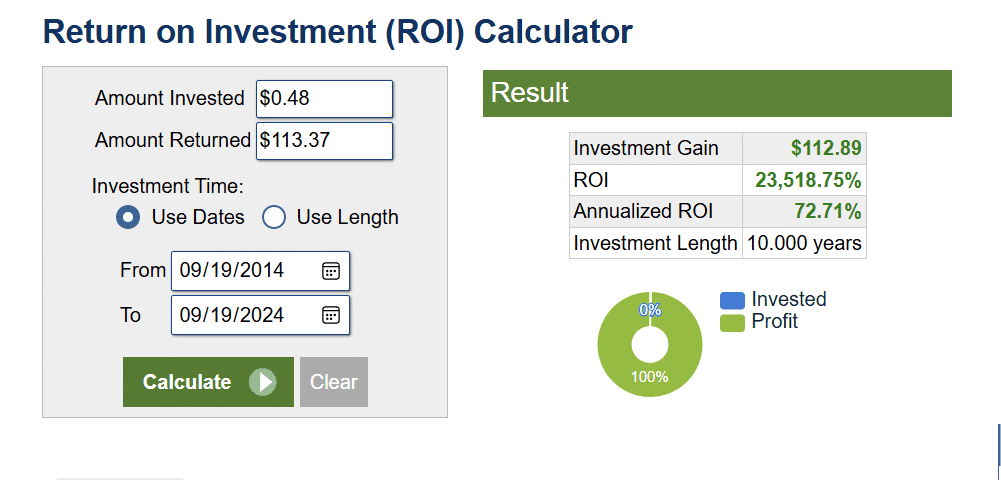
Task: Click the 0% label on the donut chart
Action: click(x=650, y=310)
